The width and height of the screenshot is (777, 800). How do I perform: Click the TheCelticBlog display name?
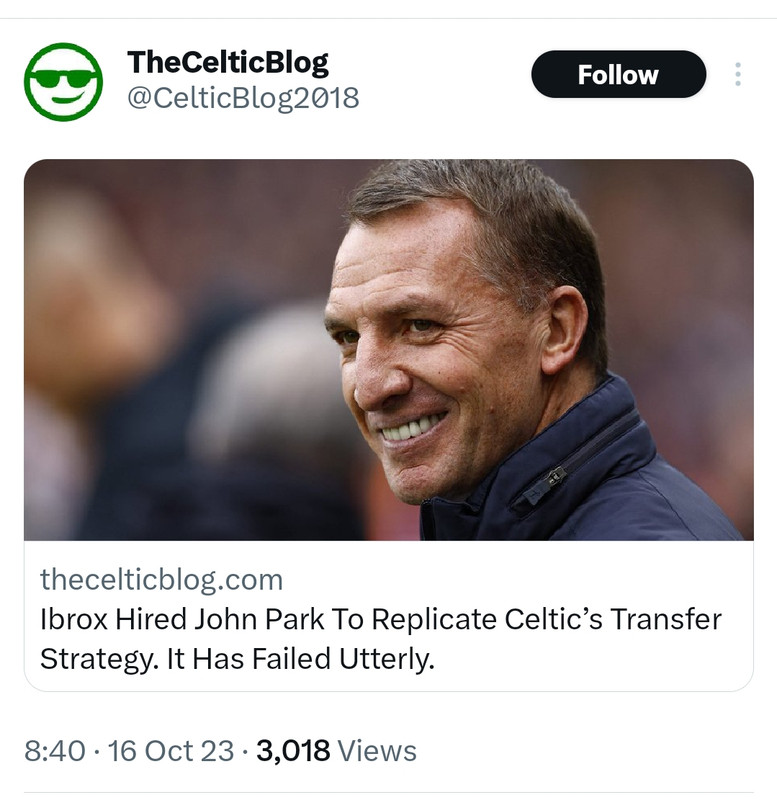click(227, 63)
